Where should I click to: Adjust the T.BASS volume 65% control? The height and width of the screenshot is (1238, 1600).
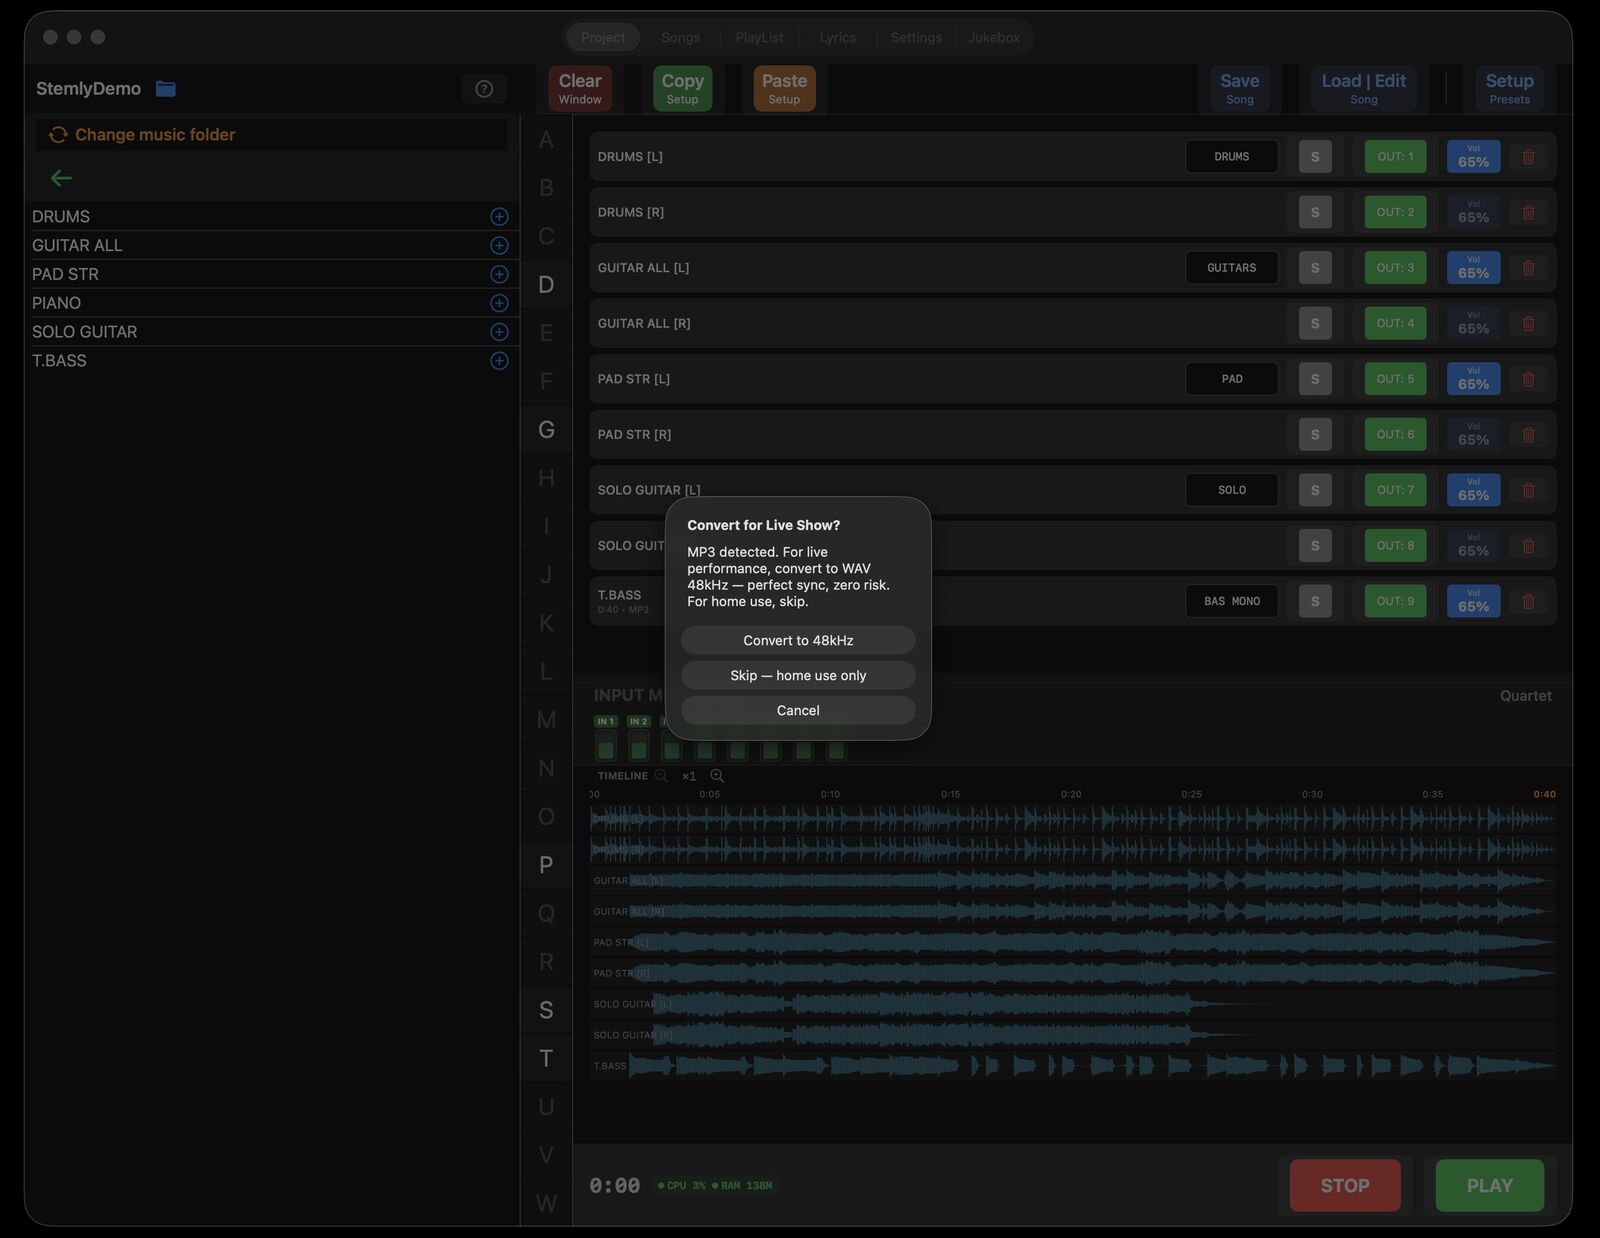[1473, 601]
